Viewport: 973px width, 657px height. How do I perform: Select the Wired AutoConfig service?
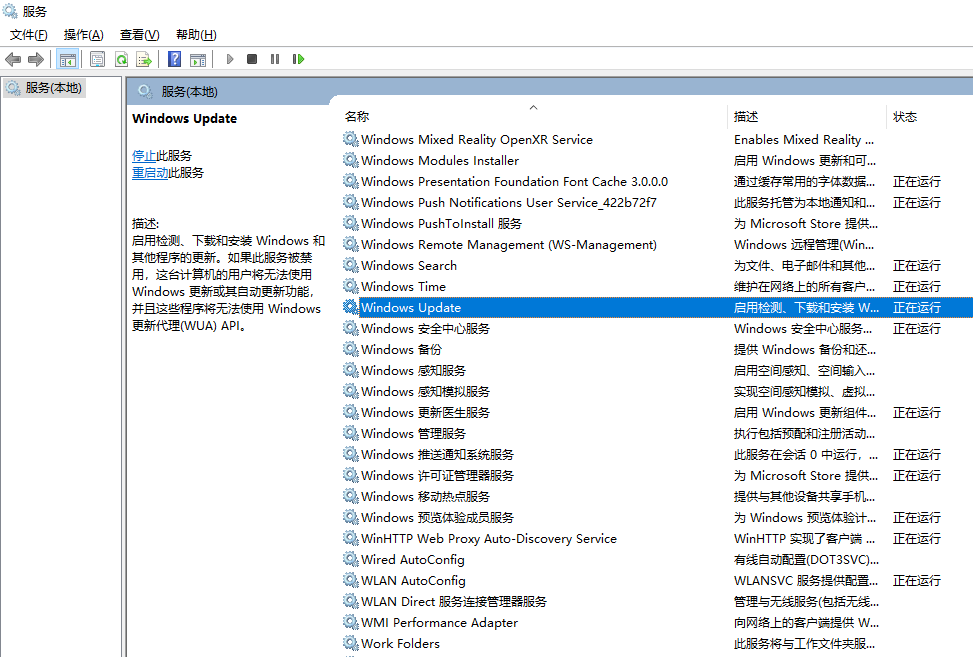click(x=657, y=560)
